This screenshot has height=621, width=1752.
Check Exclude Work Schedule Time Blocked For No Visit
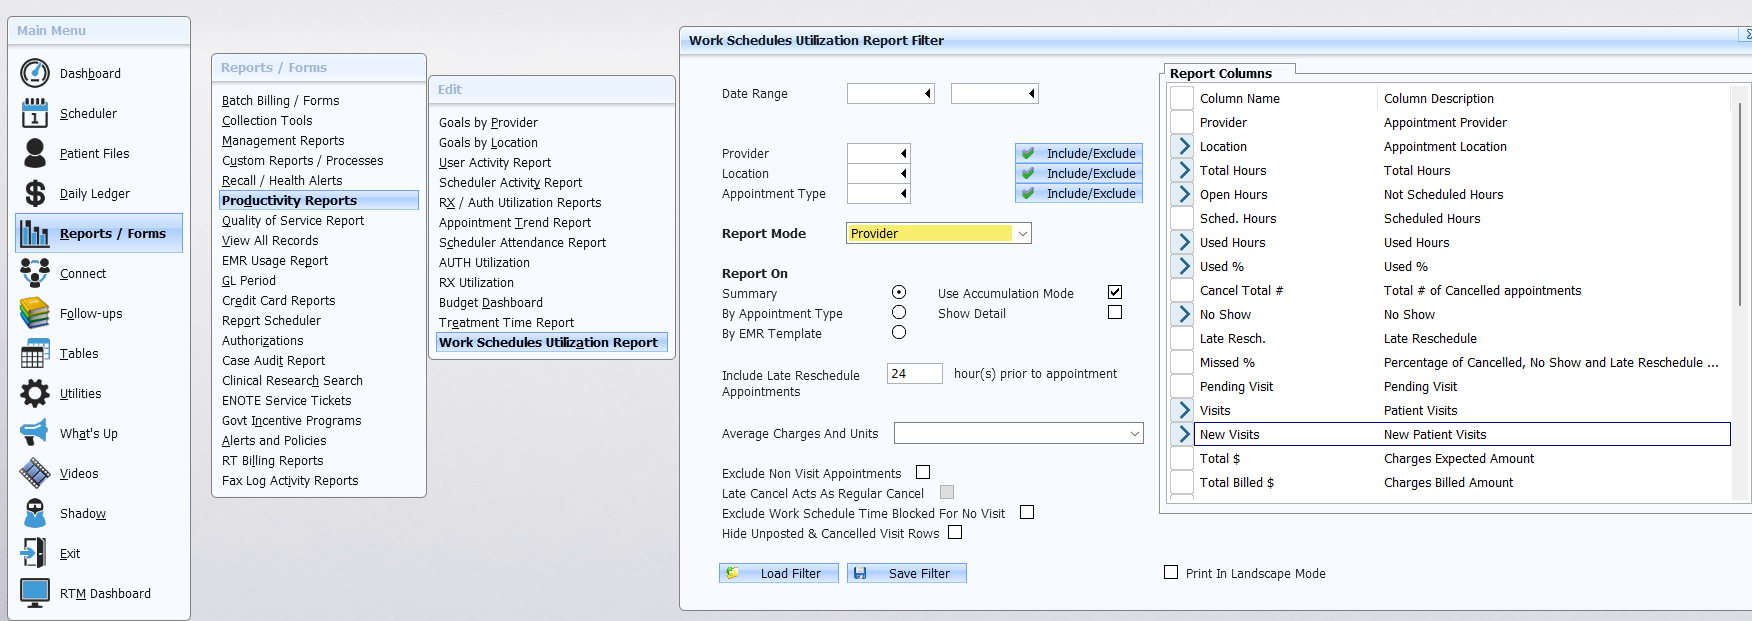coord(1027,512)
